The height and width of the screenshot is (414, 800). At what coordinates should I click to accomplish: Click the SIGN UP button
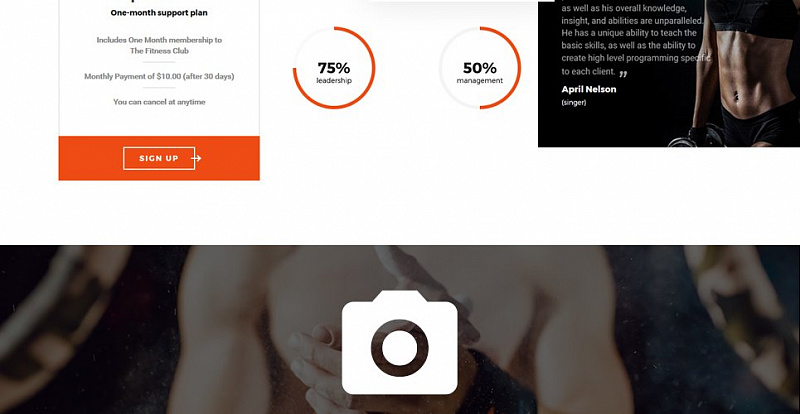click(159, 158)
